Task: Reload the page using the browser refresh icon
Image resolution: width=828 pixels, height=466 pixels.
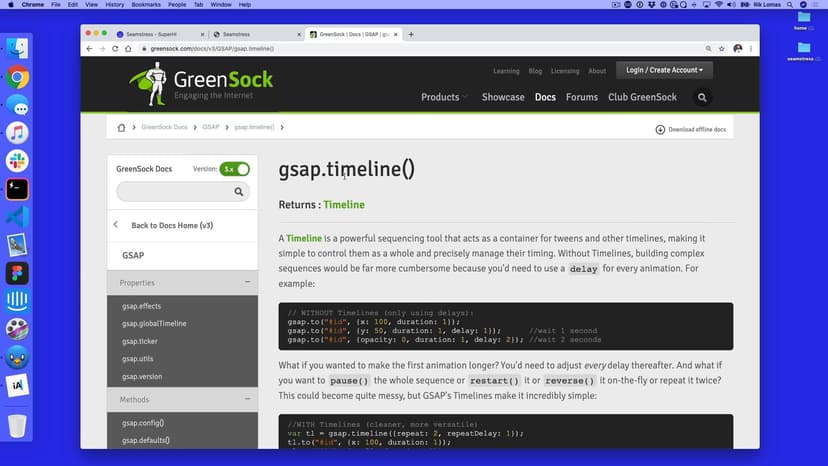Action: (x=115, y=48)
